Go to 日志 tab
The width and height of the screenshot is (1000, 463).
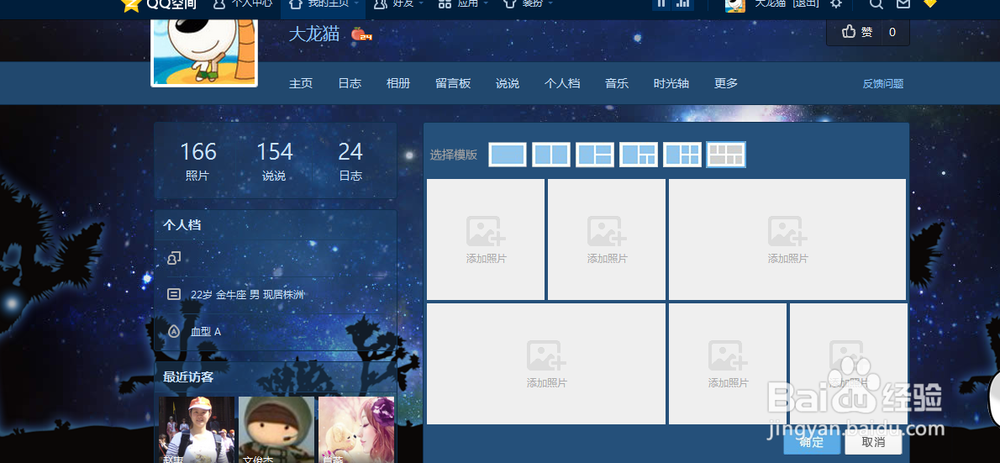pyautogui.click(x=349, y=84)
